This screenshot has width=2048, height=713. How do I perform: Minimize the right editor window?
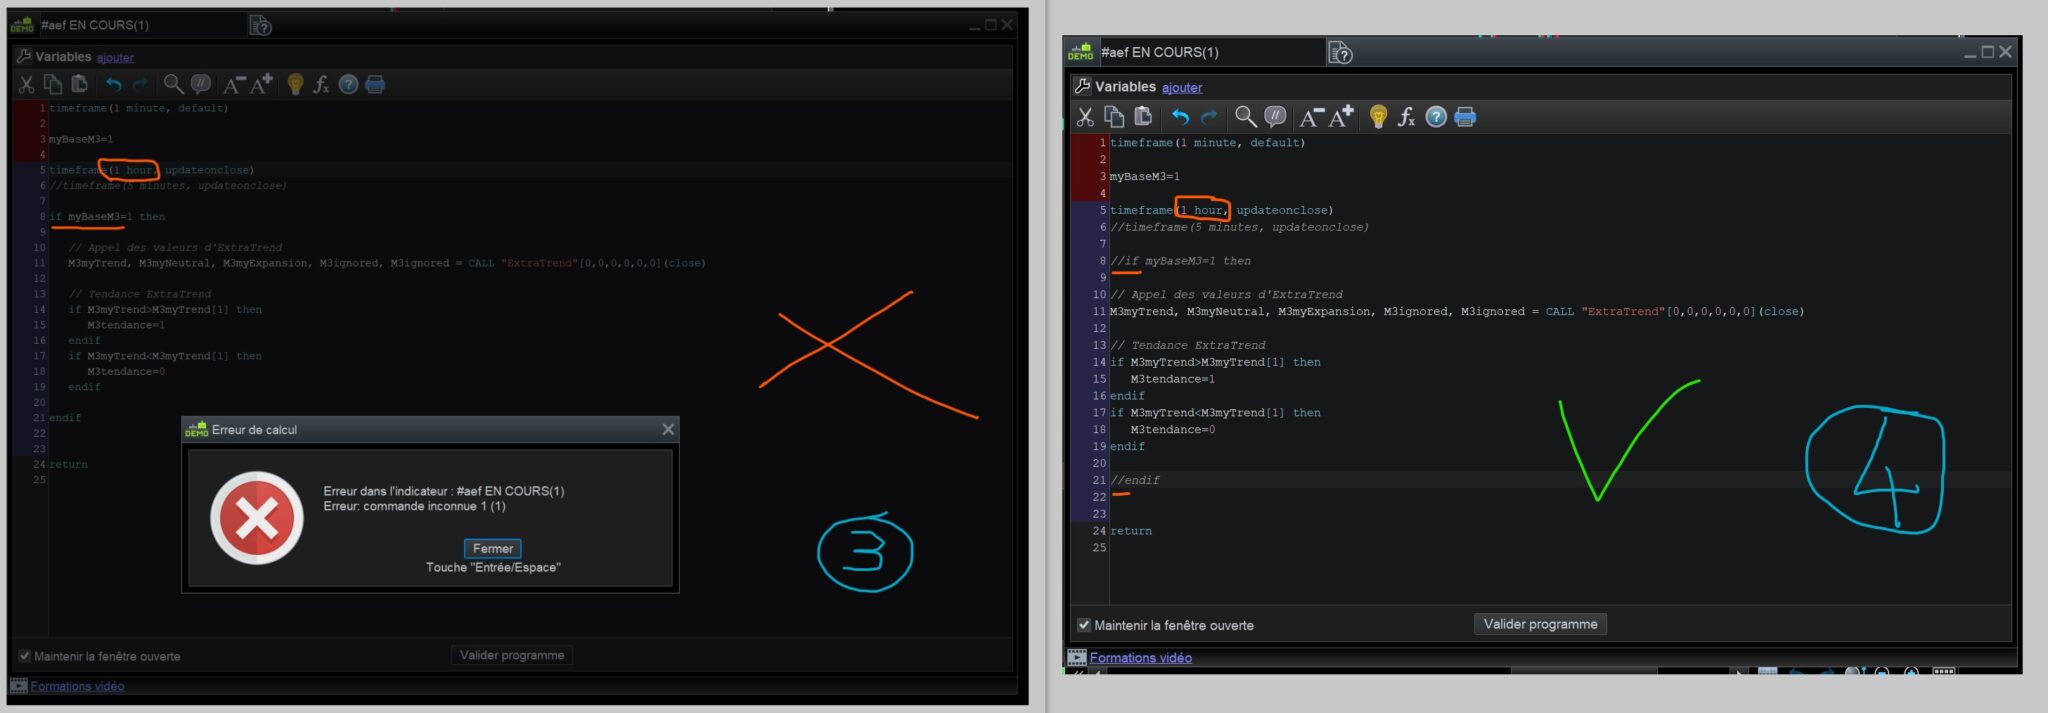point(1970,55)
